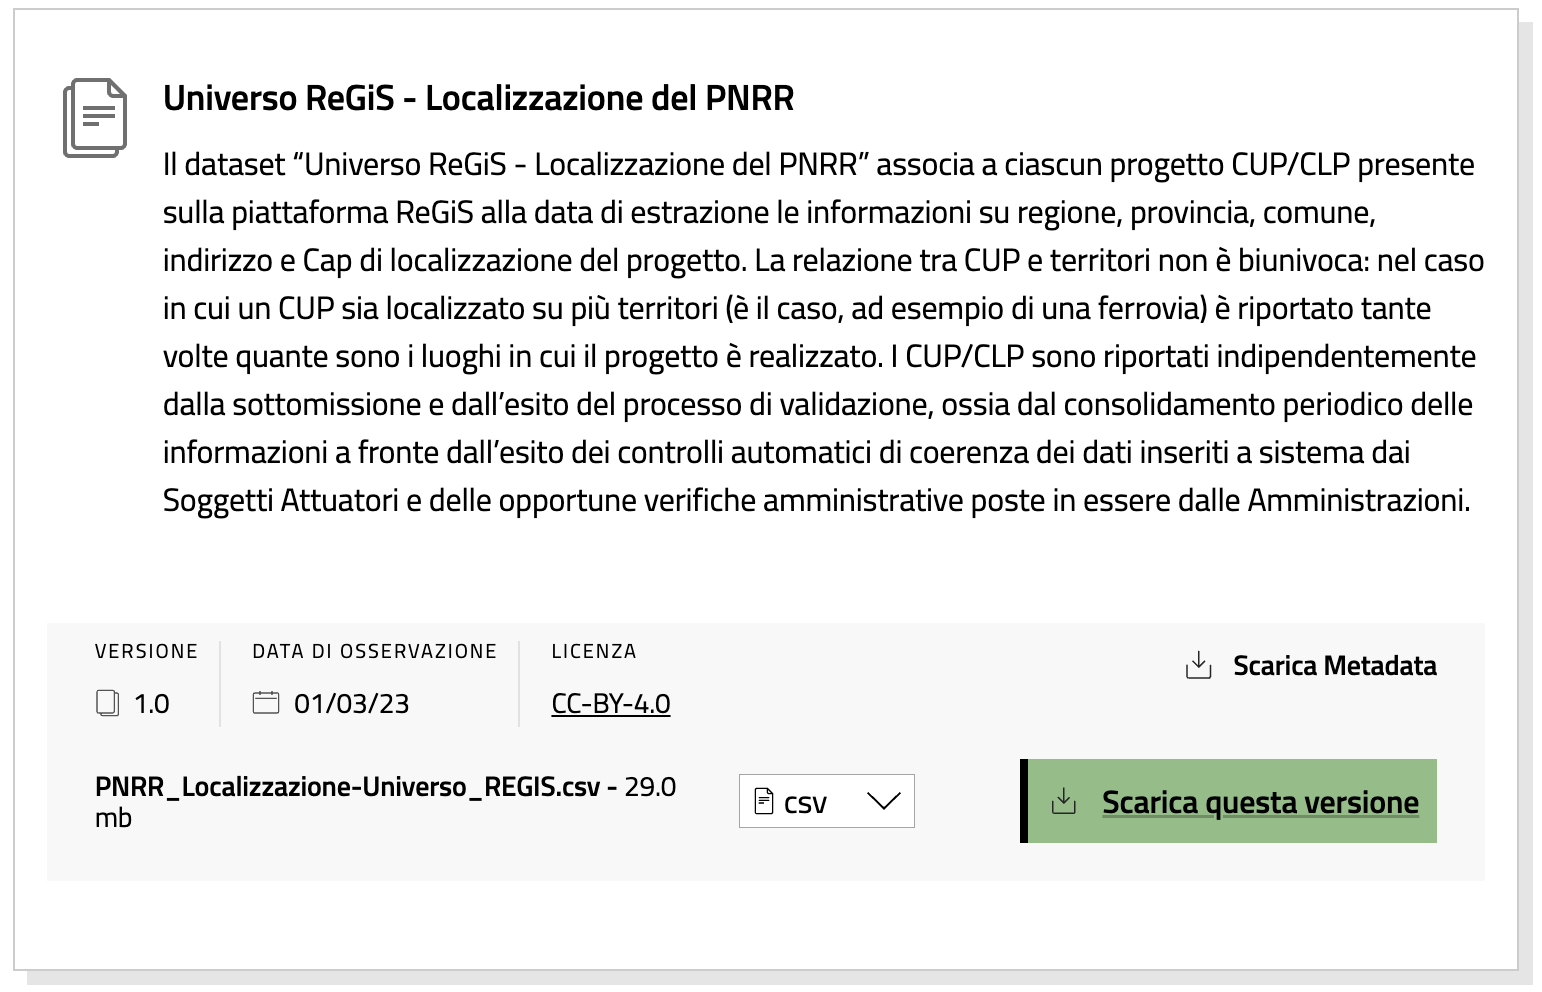The image size is (1542, 992).
Task: Open the csv file format dropdown
Action: [826, 801]
